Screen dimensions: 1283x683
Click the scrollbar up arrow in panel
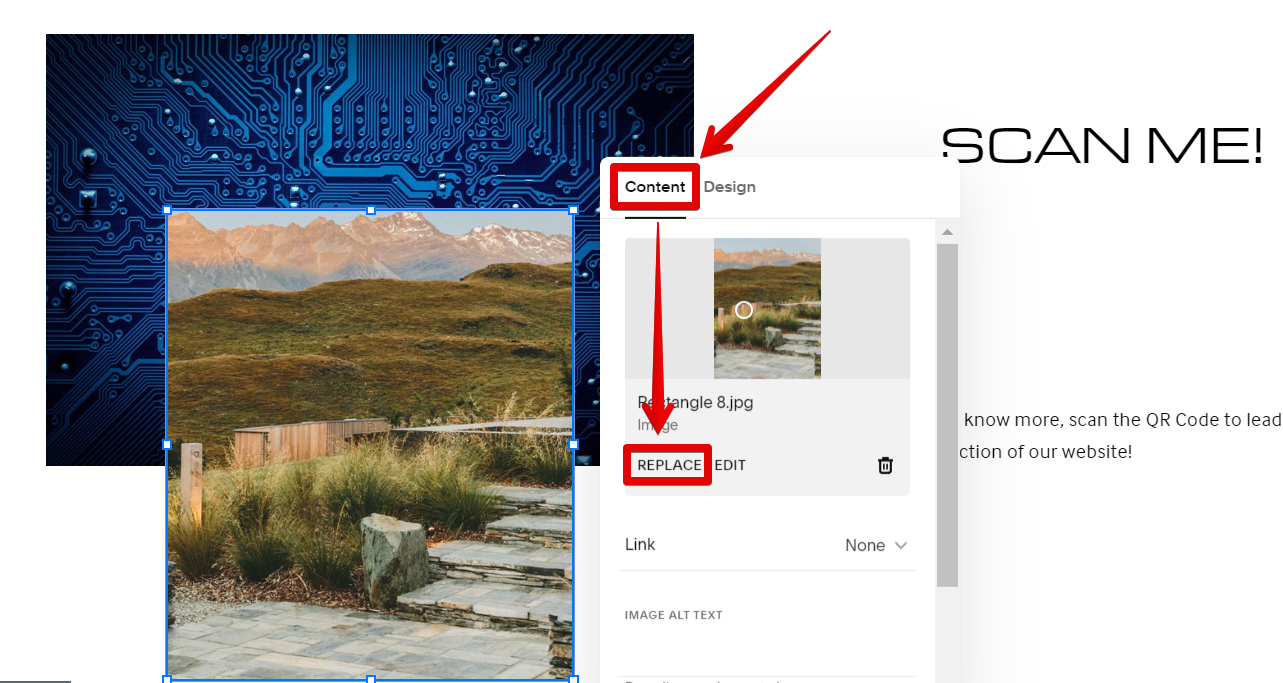pos(947,232)
